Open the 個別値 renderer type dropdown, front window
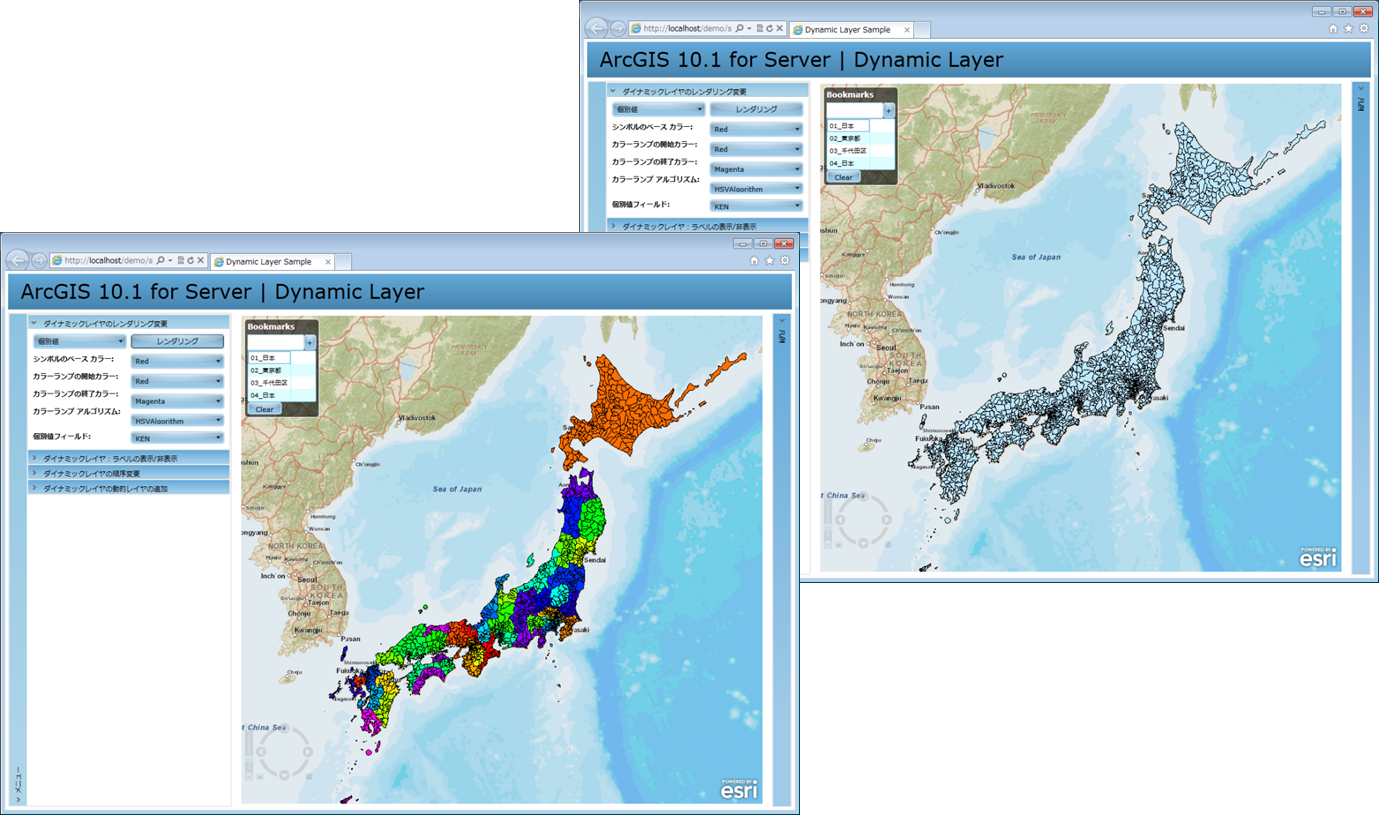This screenshot has height=815, width=1379. 80,341
